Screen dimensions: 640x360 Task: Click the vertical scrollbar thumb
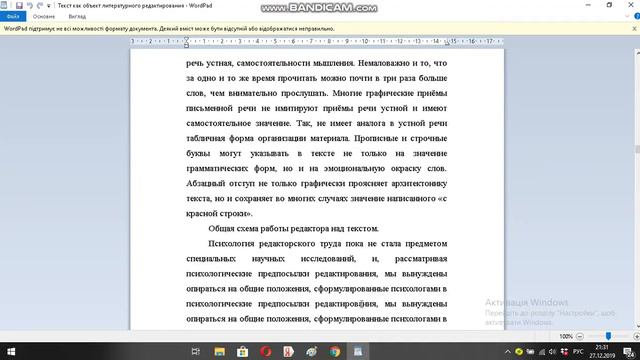click(x=637, y=149)
